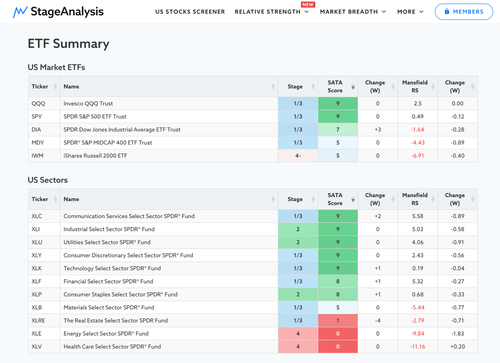Click the Members button

[464, 12]
